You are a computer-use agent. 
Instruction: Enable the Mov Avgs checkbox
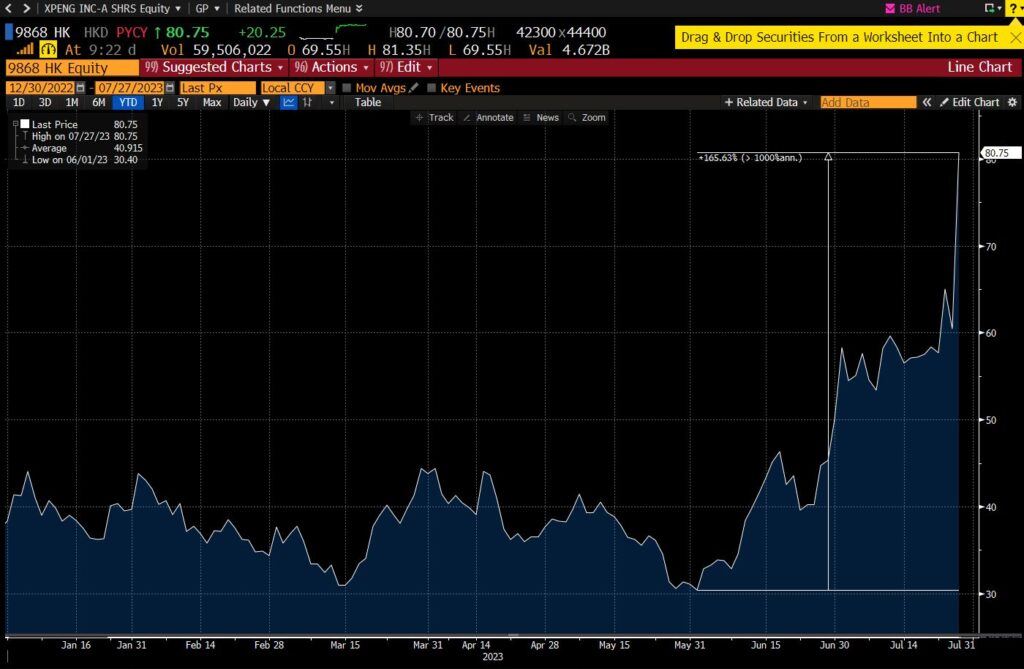[346, 88]
